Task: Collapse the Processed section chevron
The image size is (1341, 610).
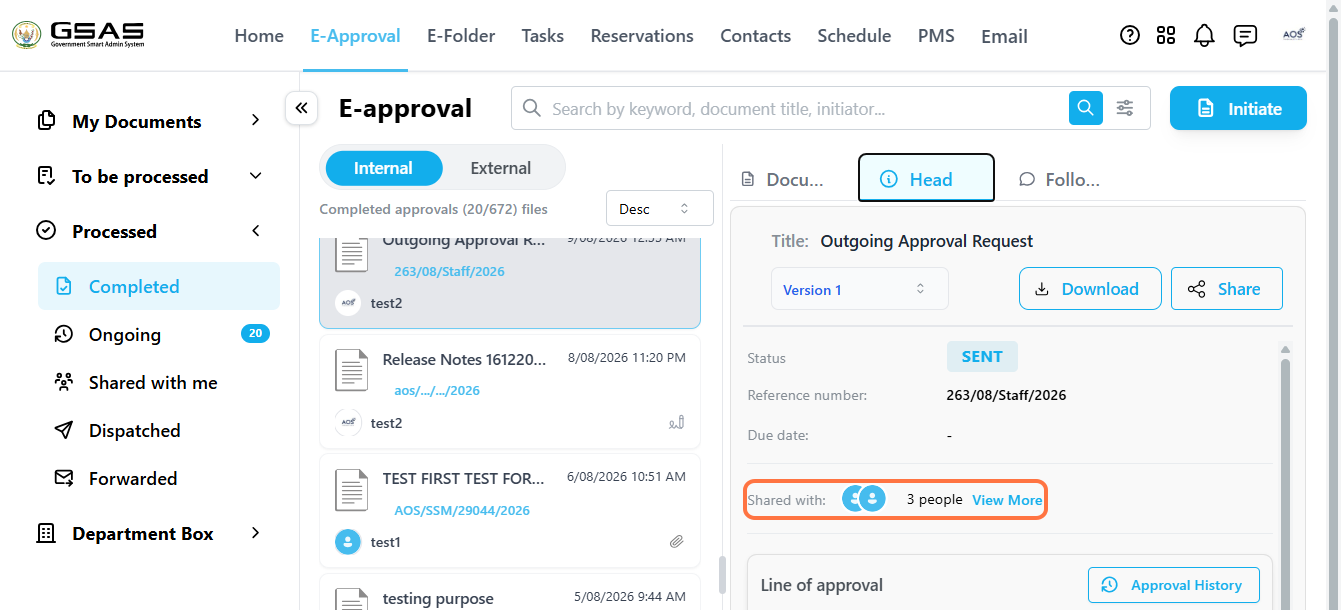Action: point(256,231)
